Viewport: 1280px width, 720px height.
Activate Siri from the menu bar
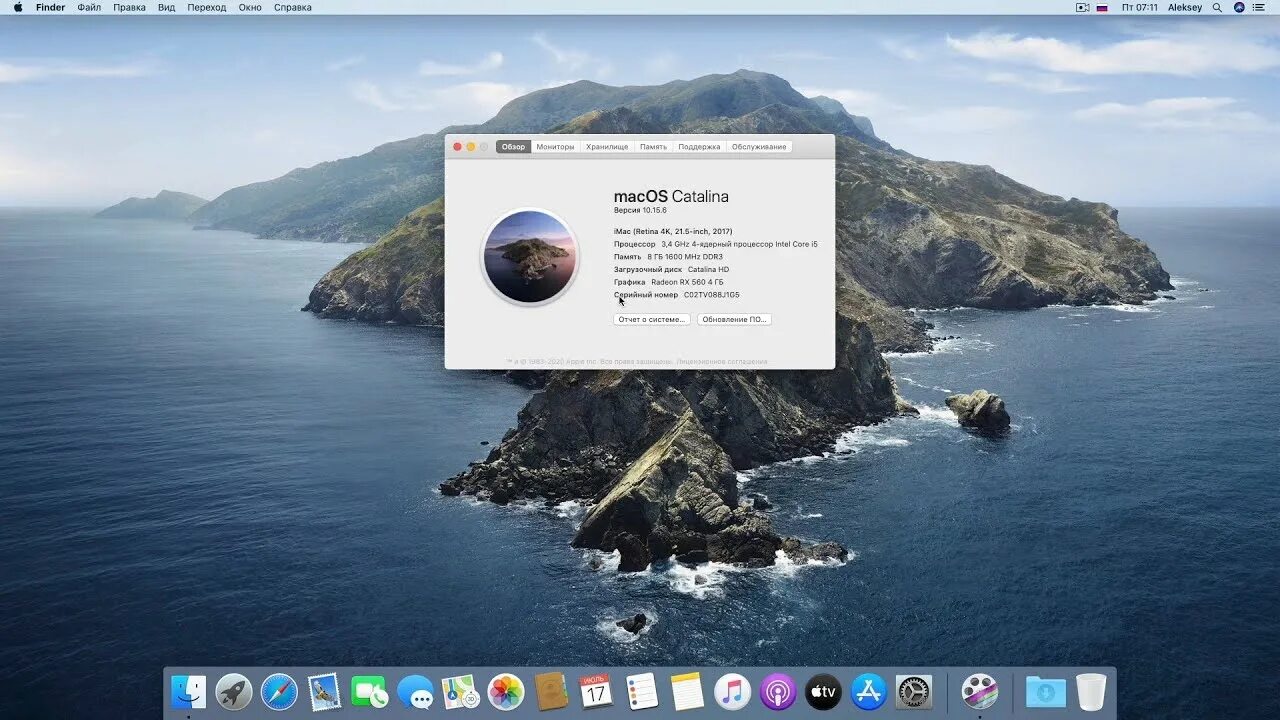(x=1239, y=7)
